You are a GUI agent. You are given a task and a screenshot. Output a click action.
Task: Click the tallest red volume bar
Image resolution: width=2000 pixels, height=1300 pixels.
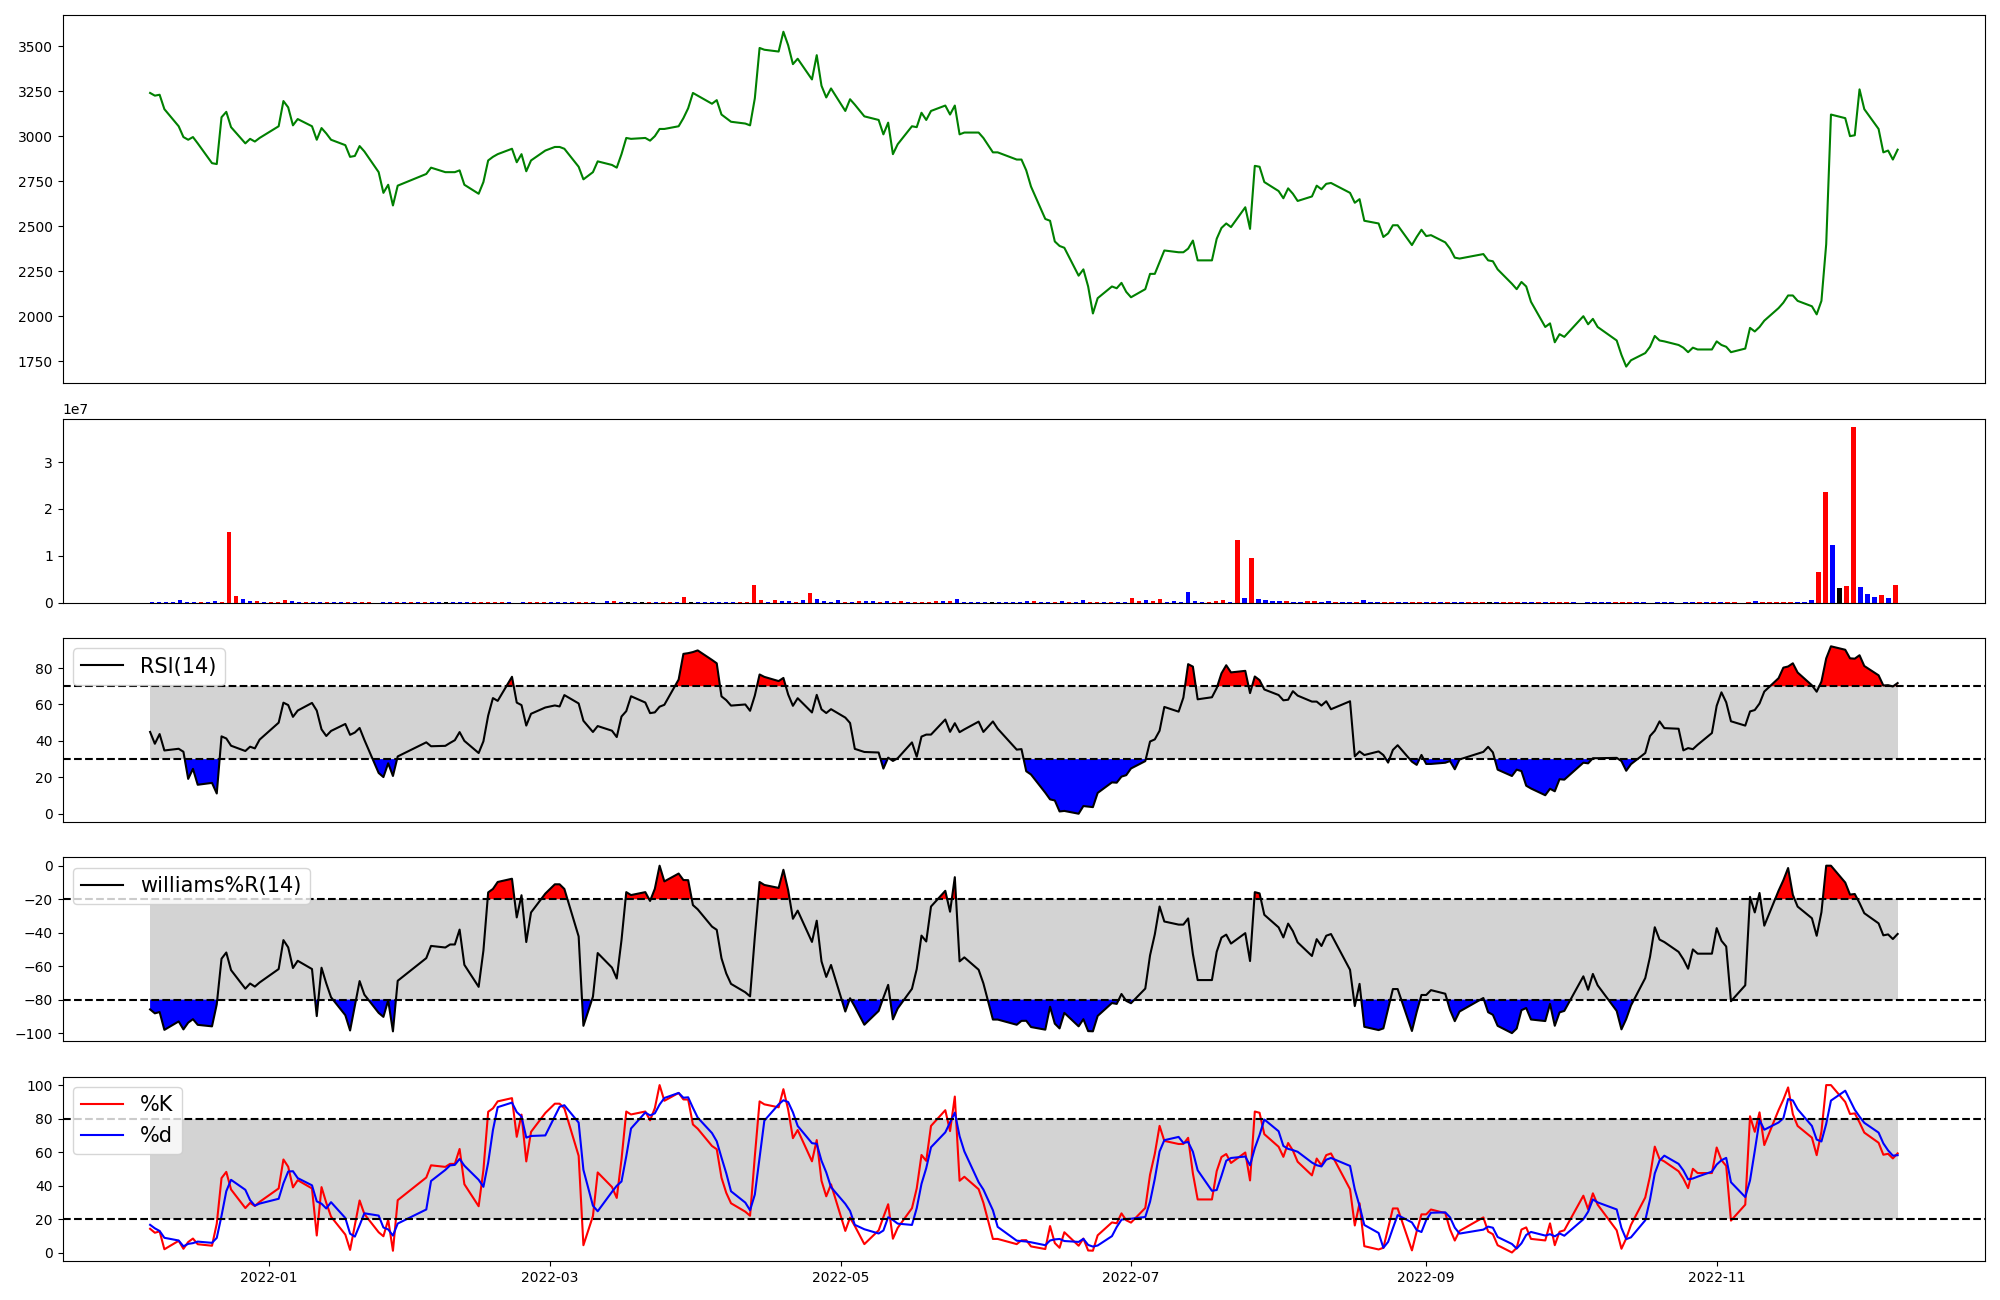click(x=1853, y=515)
